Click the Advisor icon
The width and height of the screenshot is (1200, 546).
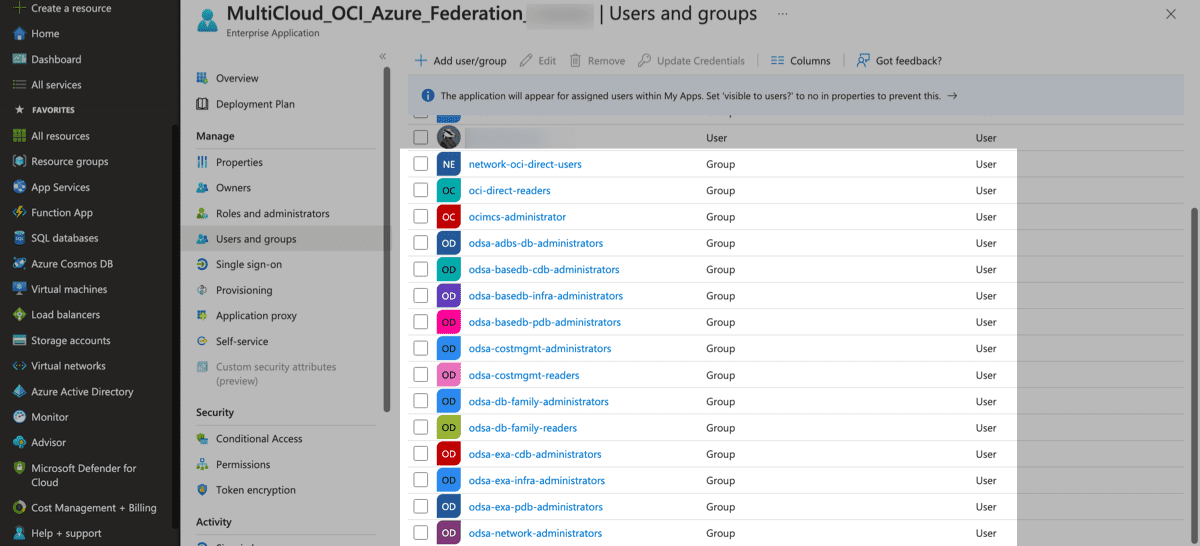coord(19,442)
